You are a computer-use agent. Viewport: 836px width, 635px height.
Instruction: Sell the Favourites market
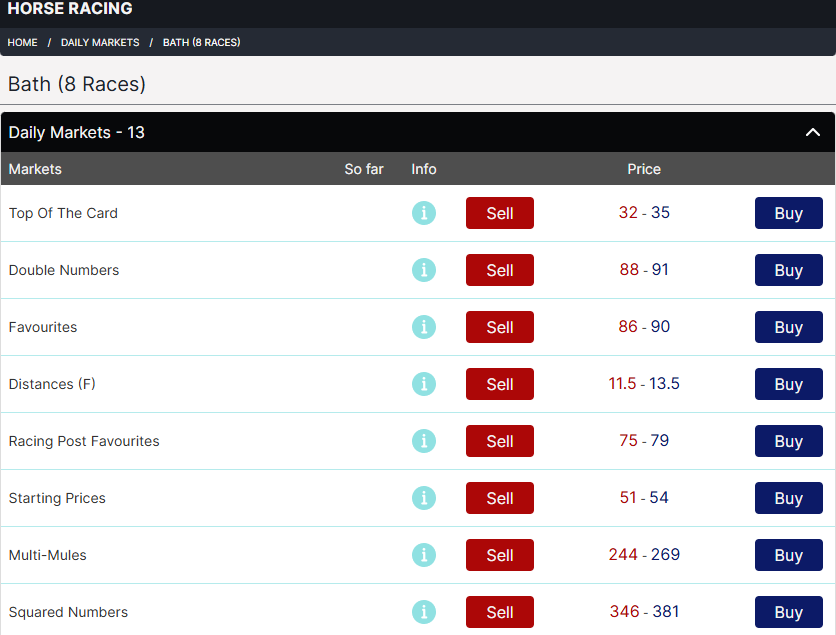(499, 327)
